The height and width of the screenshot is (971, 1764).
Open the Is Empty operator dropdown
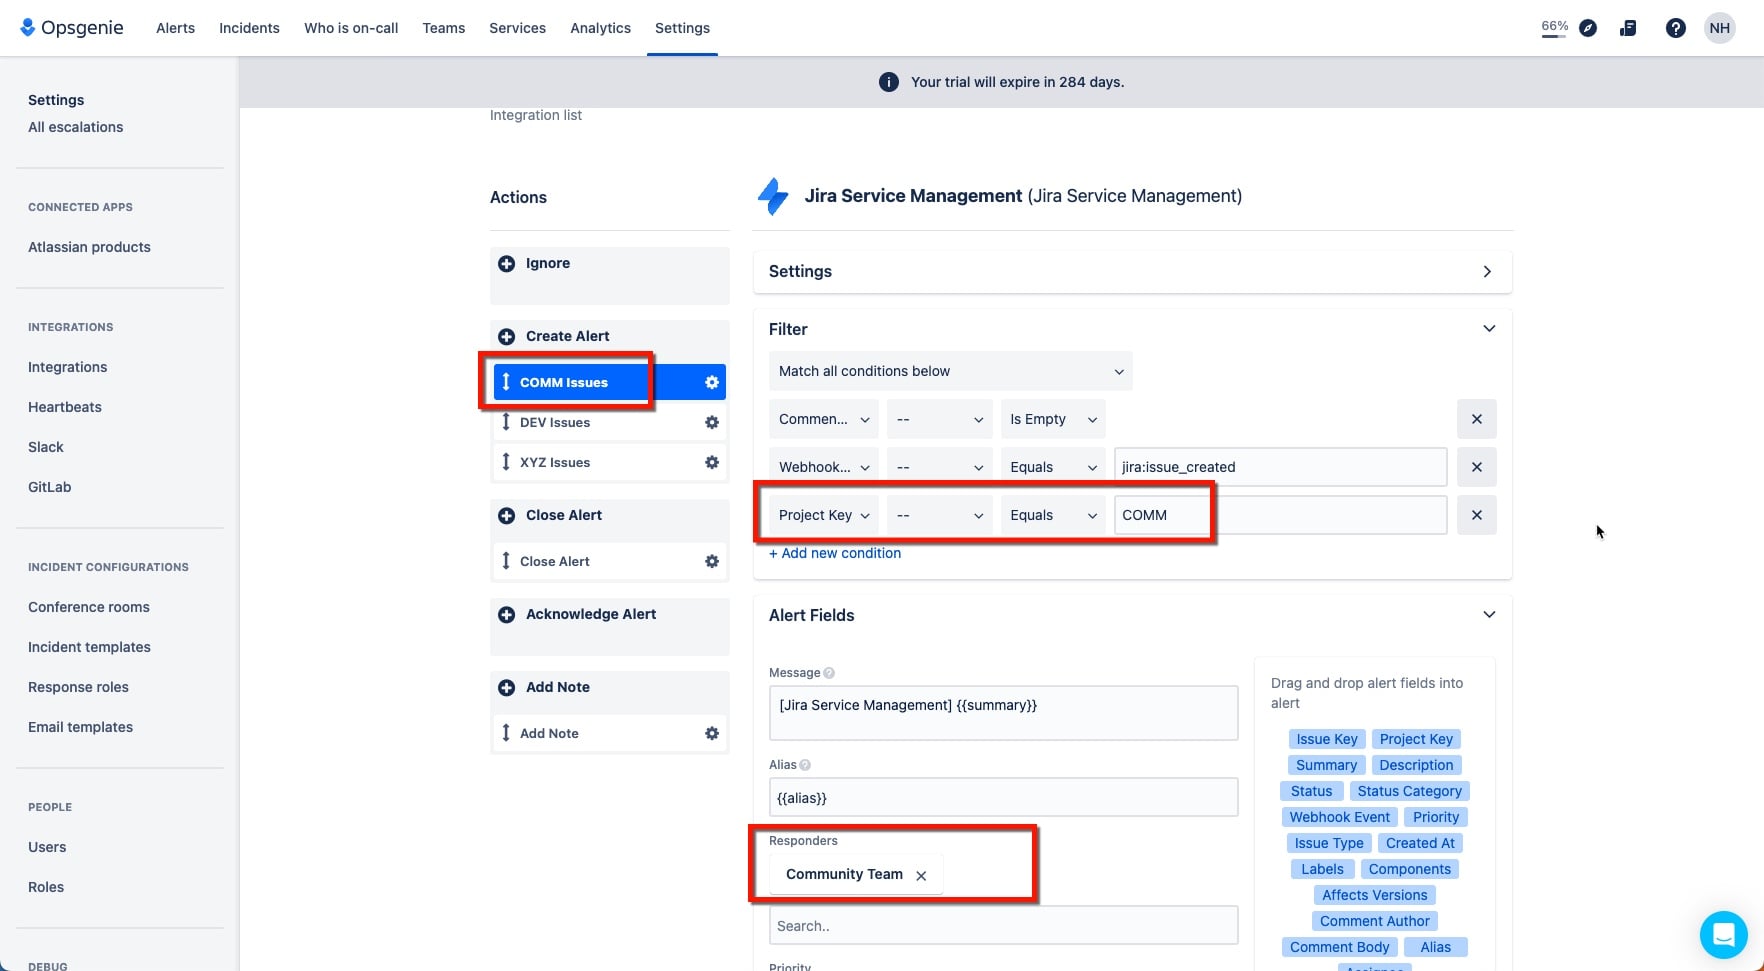[x=1053, y=419]
